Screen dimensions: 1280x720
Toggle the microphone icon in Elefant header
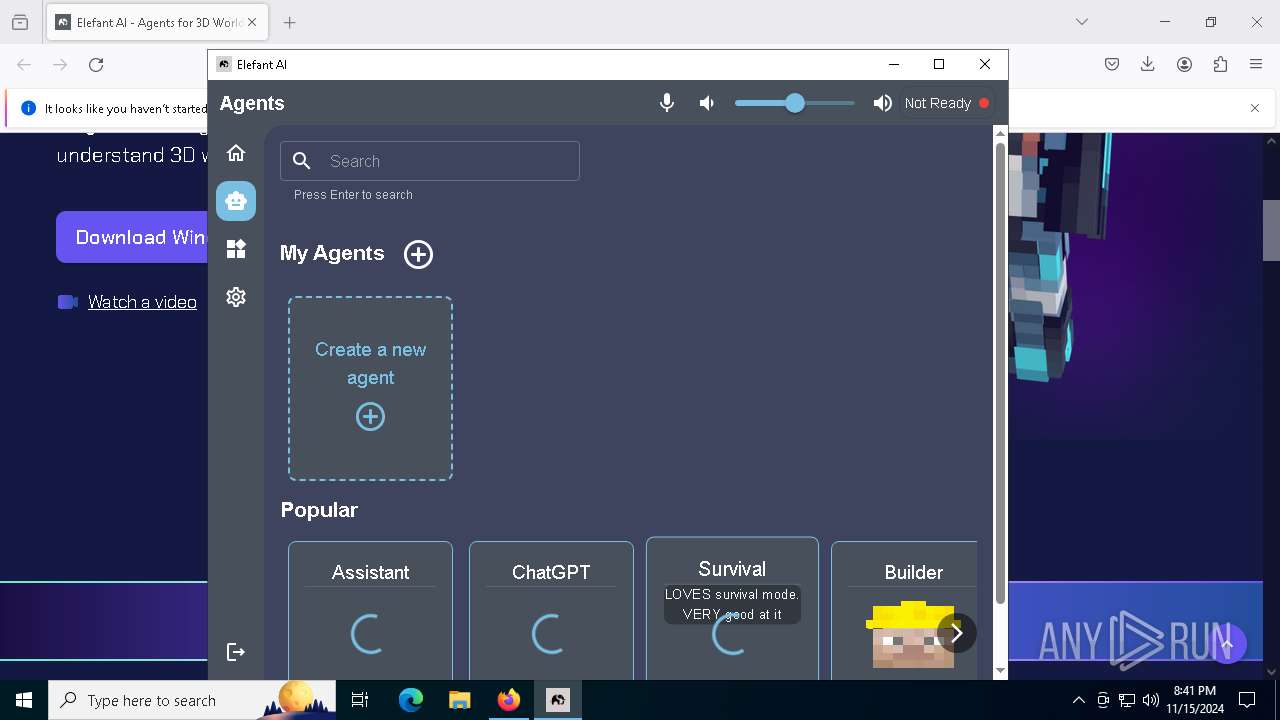(x=667, y=103)
